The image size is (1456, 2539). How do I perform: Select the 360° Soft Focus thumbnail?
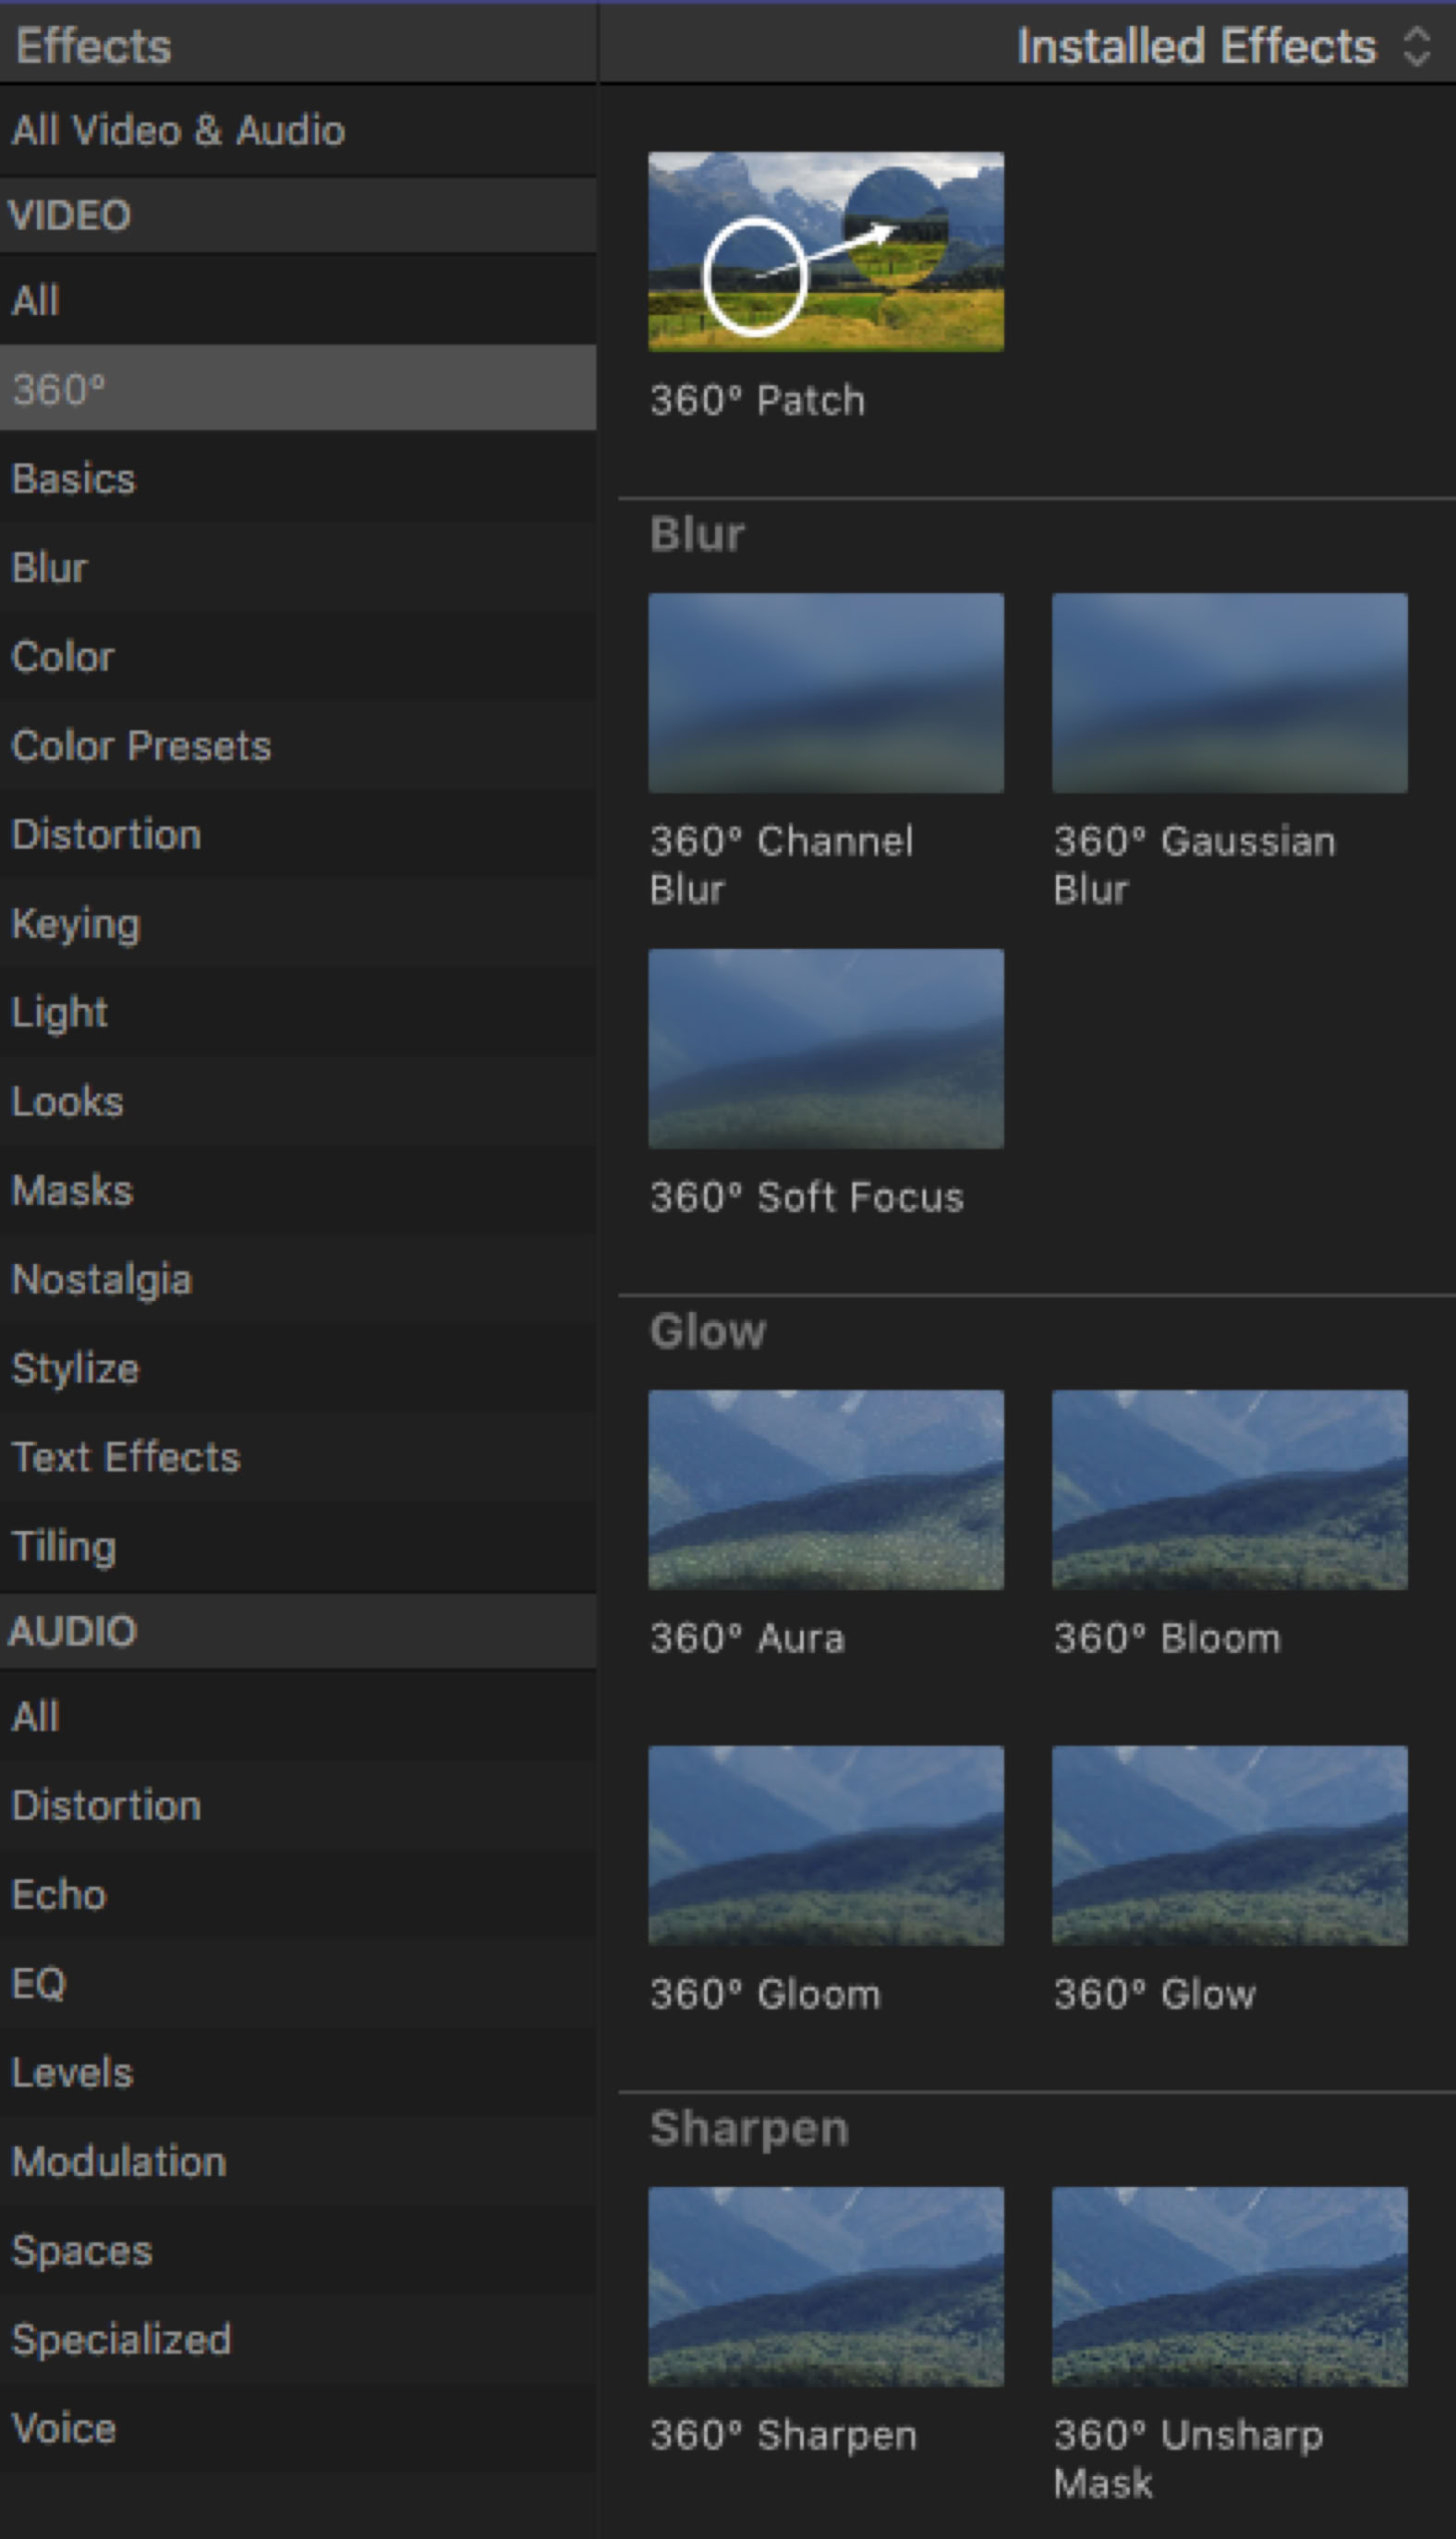point(825,1048)
